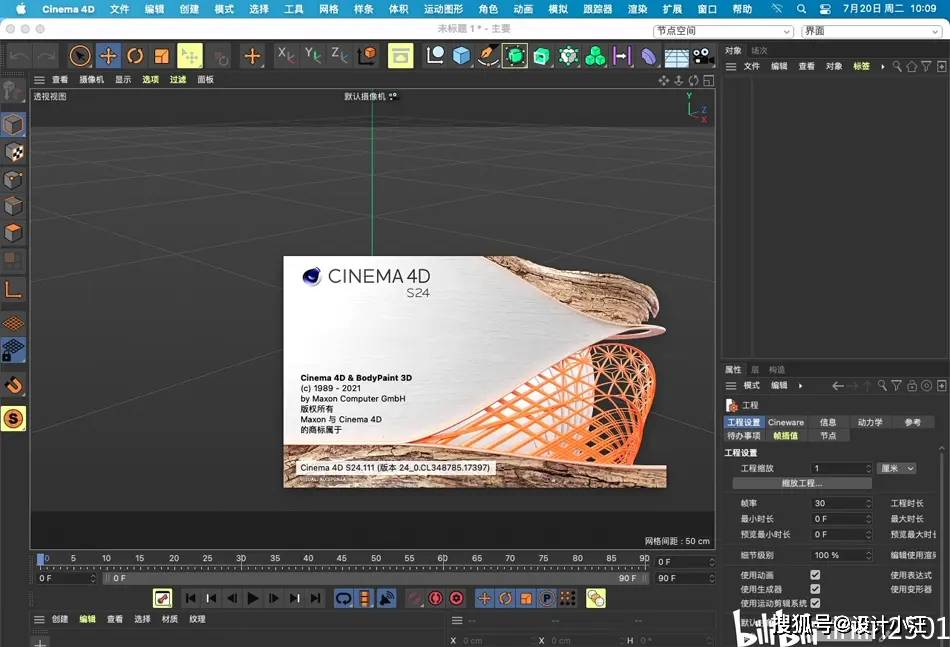Select the Live Selection tool
This screenshot has height=647, width=950.
(80, 56)
